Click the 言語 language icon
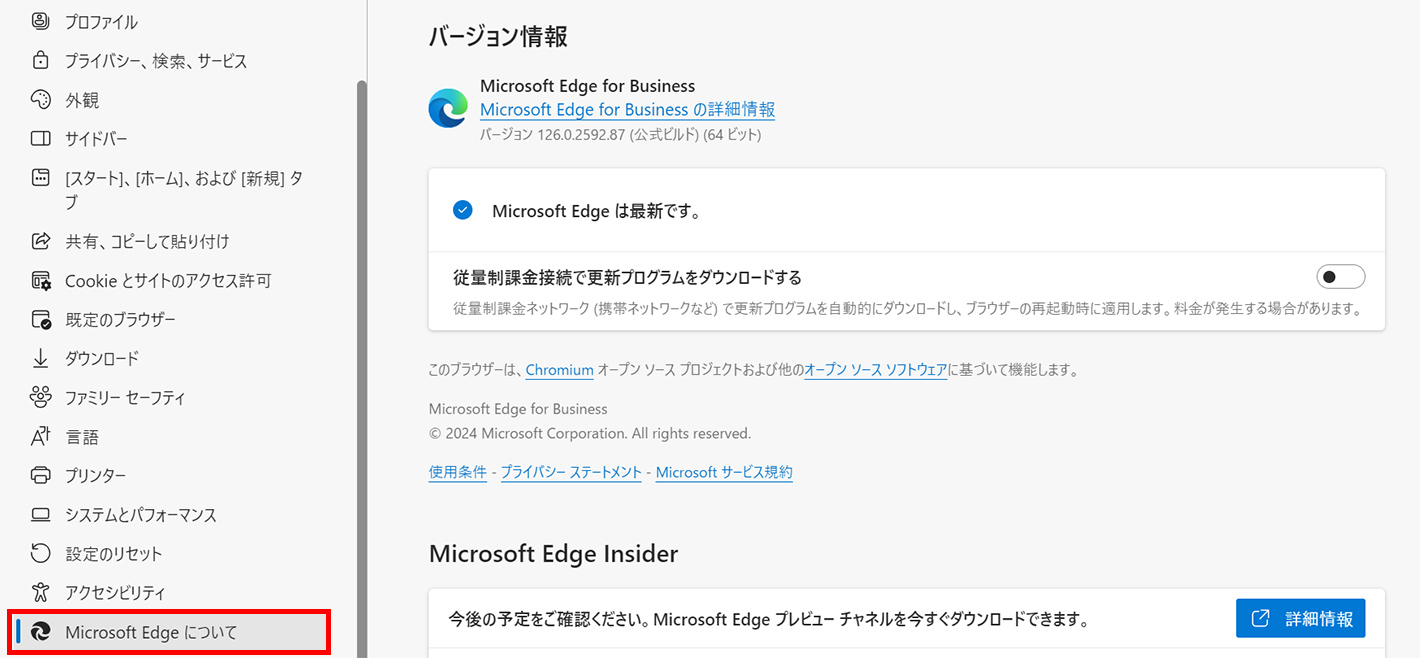Screen dimensions: 1420x658 (x=40, y=437)
